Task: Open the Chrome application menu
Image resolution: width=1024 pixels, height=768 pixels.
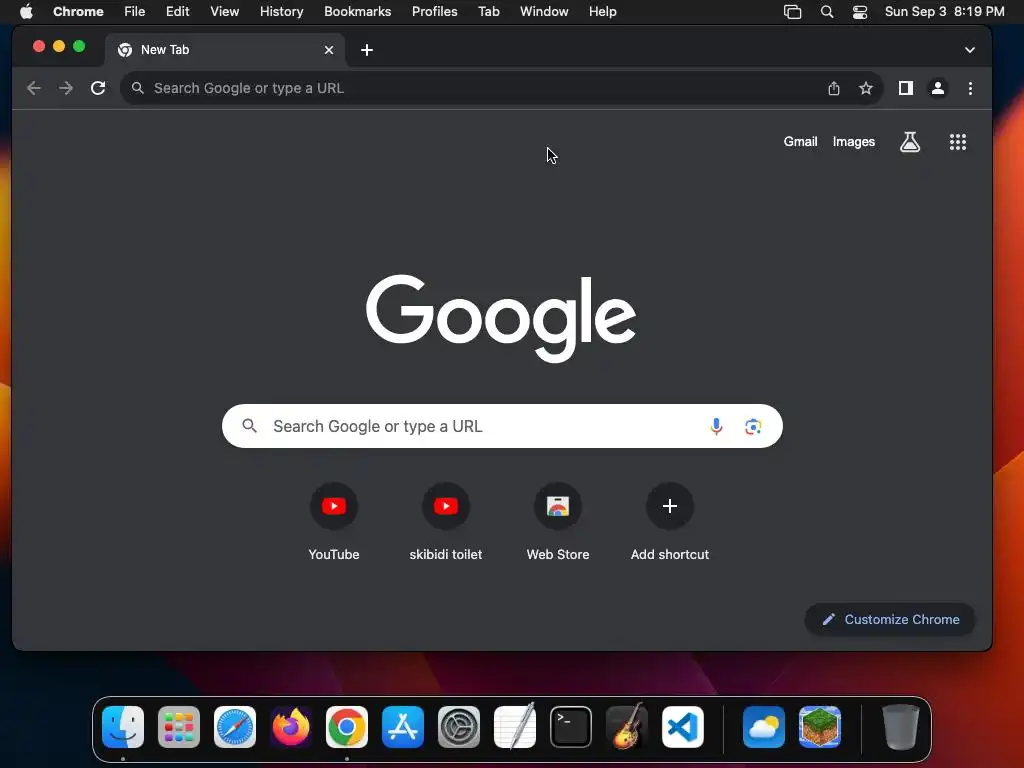Action: (x=78, y=12)
